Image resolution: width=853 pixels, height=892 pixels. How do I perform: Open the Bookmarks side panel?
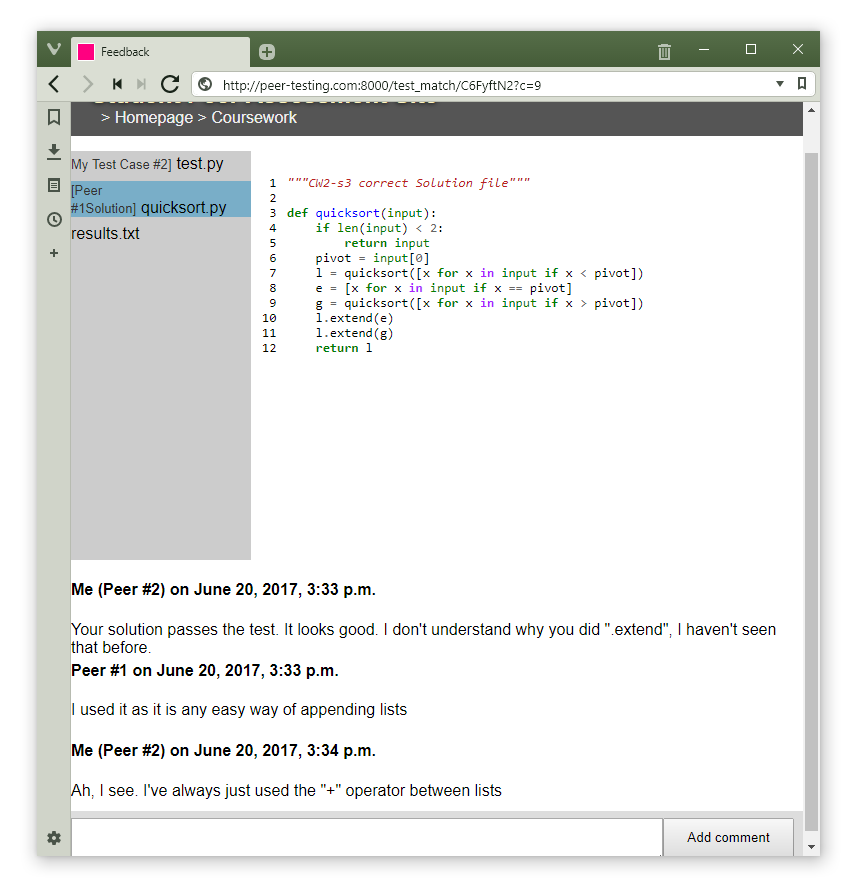pyautogui.click(x=54, y=117)
